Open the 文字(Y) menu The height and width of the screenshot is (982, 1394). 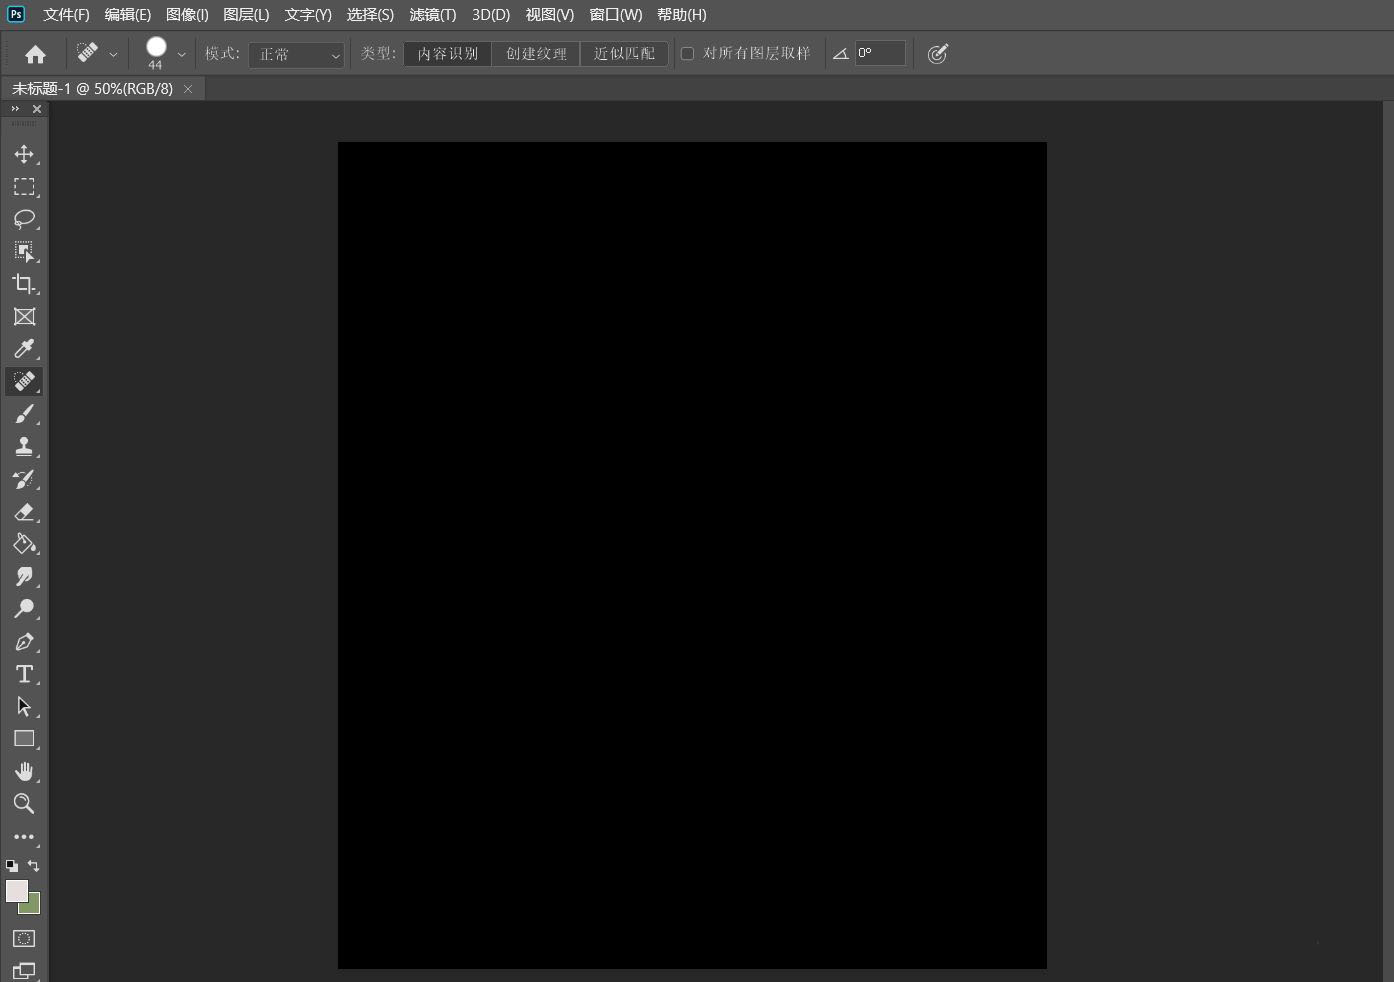308,14
